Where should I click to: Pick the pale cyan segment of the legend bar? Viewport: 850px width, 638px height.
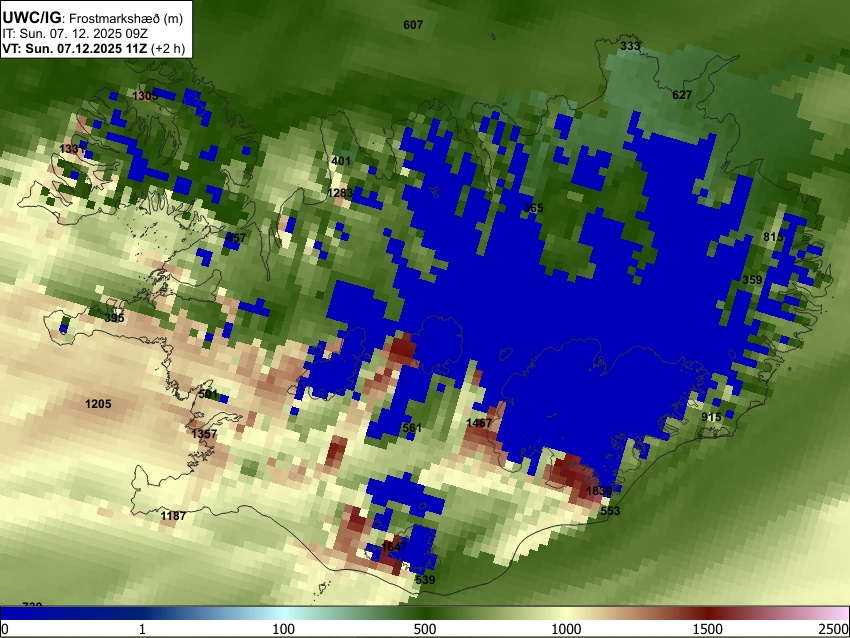(x=284, y=613)
